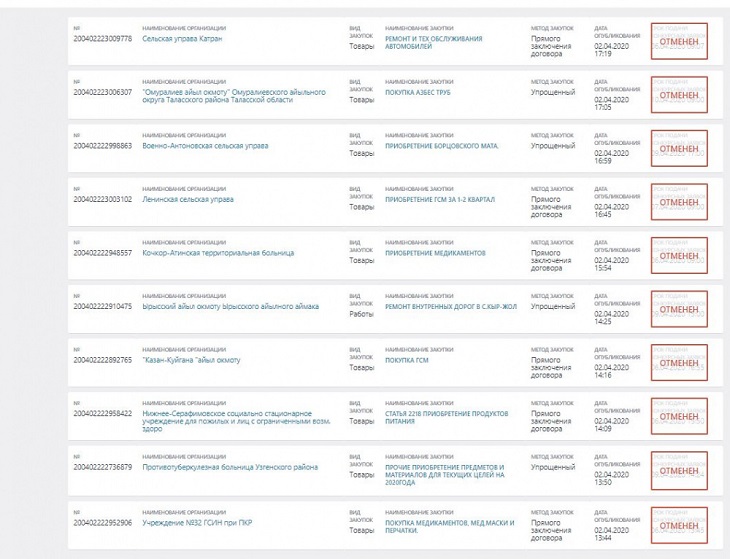Open Военно-Антоновская сельская управа link
Image resolution: width=730 pixels, height=559 pixels.
point(206,146)
